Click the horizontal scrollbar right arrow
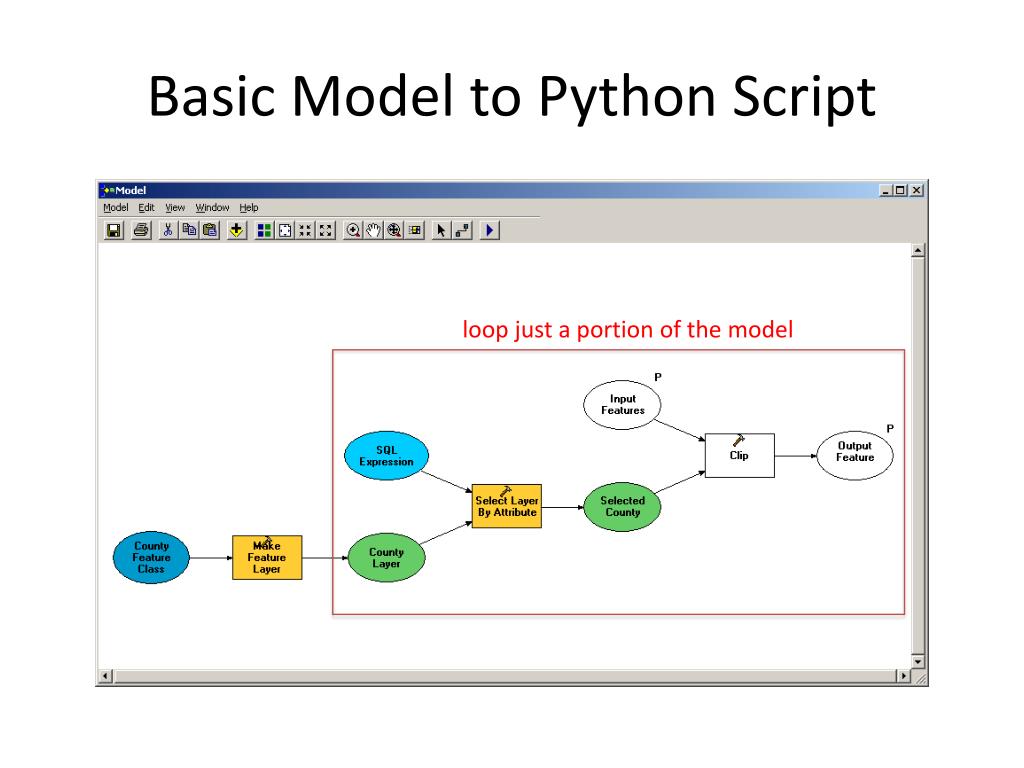 pyautogui.click(x=904, y=676)
